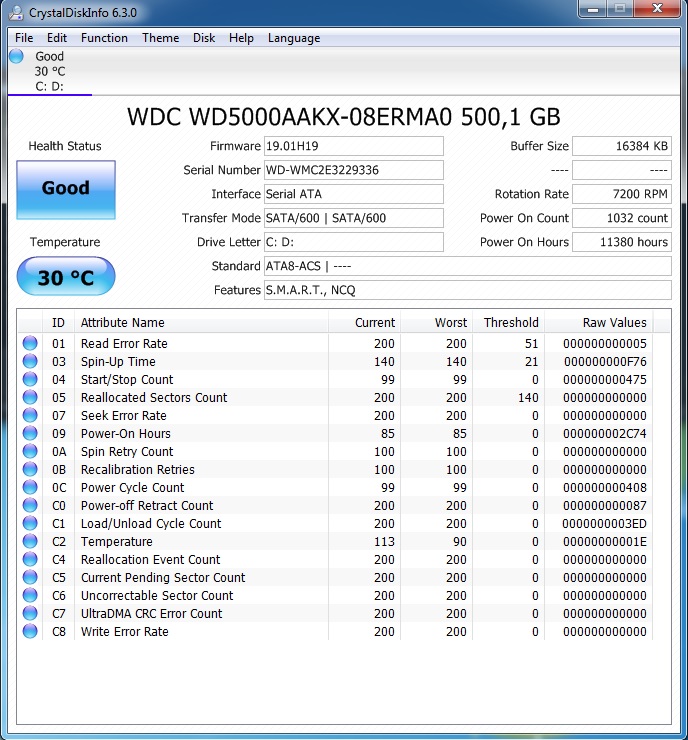Image resolution: width=688 pixels, height=740 pixels.
Task: Click the ID column header
Action: 58,322
